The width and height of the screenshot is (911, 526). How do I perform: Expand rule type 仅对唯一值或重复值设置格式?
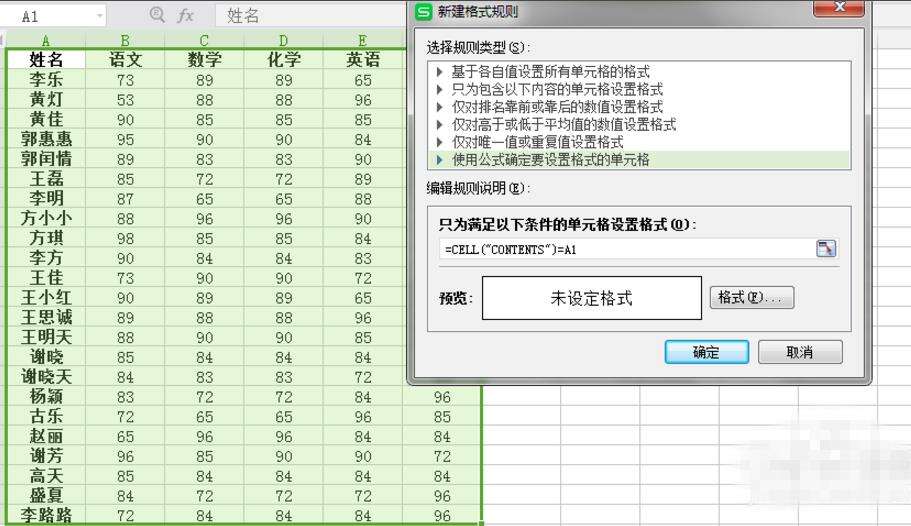(440, 142)
